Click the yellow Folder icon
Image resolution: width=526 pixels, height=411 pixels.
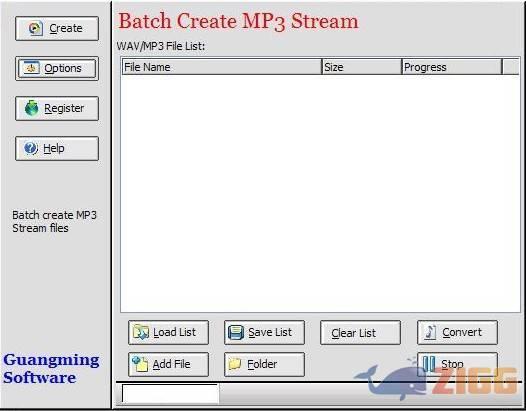[x=235, y=364]
